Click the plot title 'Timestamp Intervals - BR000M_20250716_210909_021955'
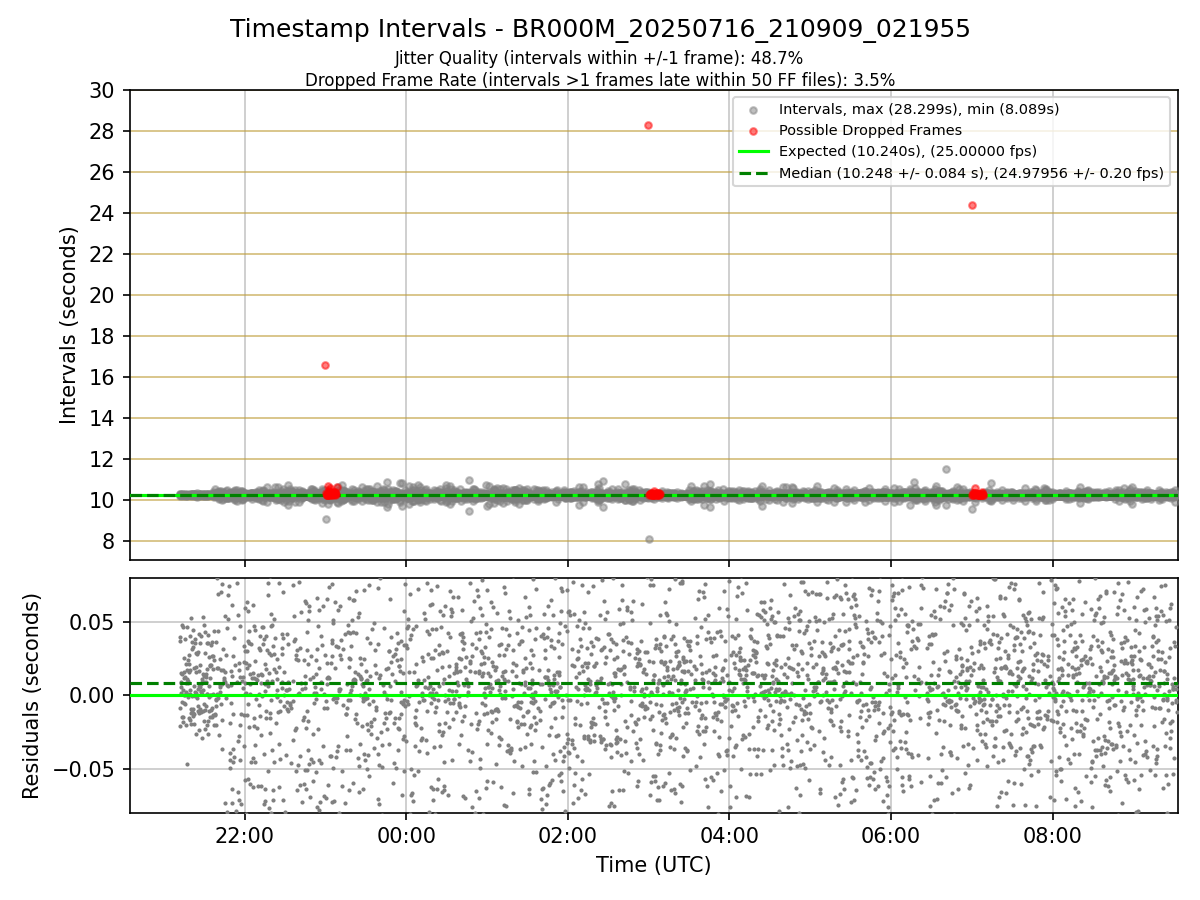This screenshot has width=1200, height=900. pyautogui.click(x=600, y=29)
